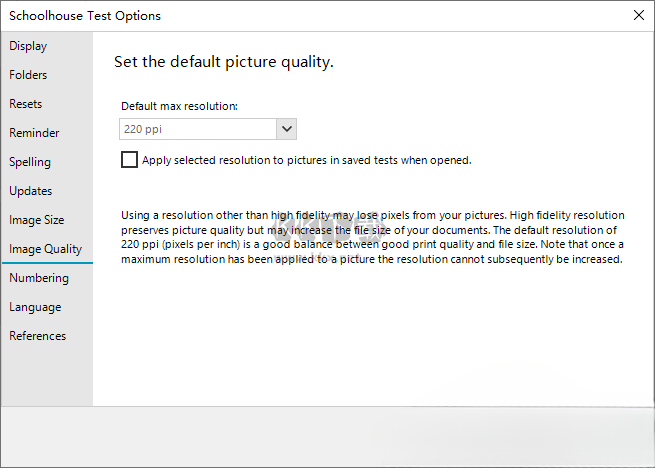Select the Resets tab
Screen dimensions: 655x468
pos(26,104)
